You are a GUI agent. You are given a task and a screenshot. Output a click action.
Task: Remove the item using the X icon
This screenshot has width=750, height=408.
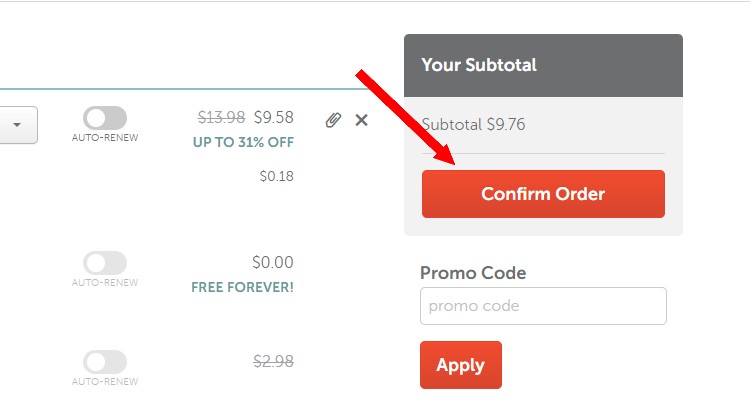coord(362,120)
